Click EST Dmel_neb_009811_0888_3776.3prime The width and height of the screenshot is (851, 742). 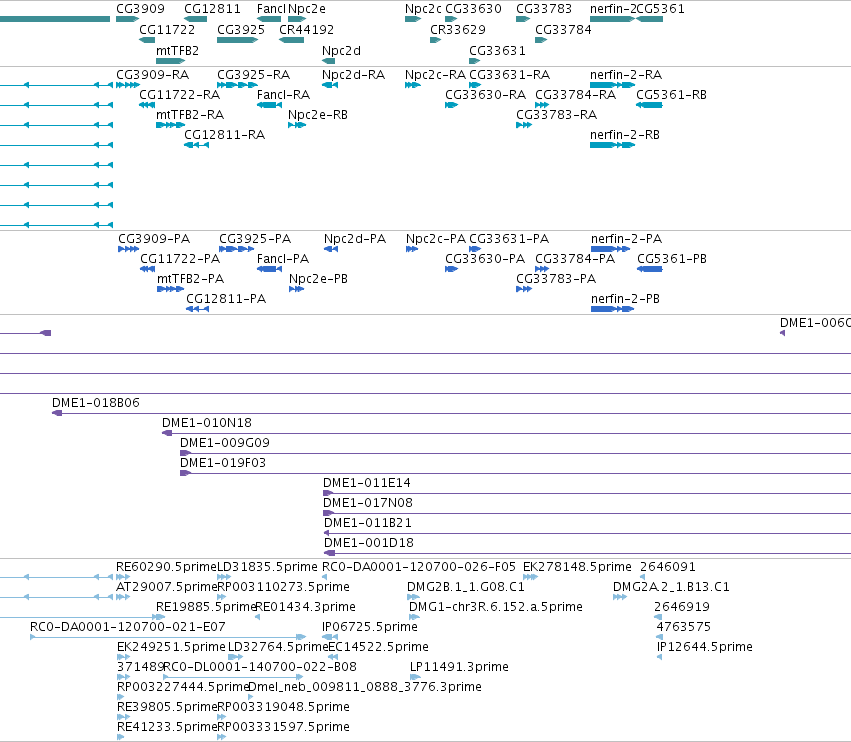(x=250, y=697)
